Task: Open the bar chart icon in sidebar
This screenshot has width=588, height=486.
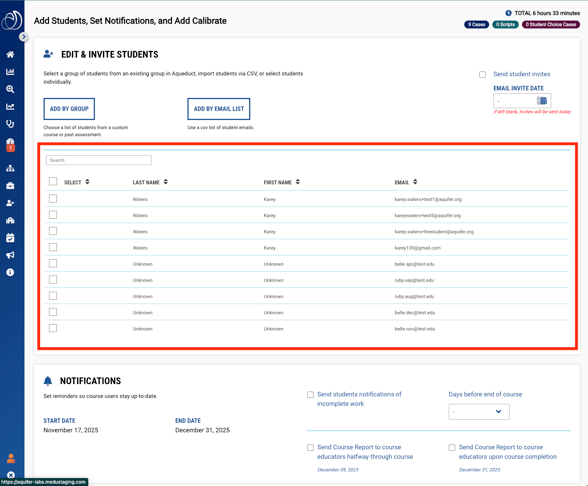Action: pos(10,72)
